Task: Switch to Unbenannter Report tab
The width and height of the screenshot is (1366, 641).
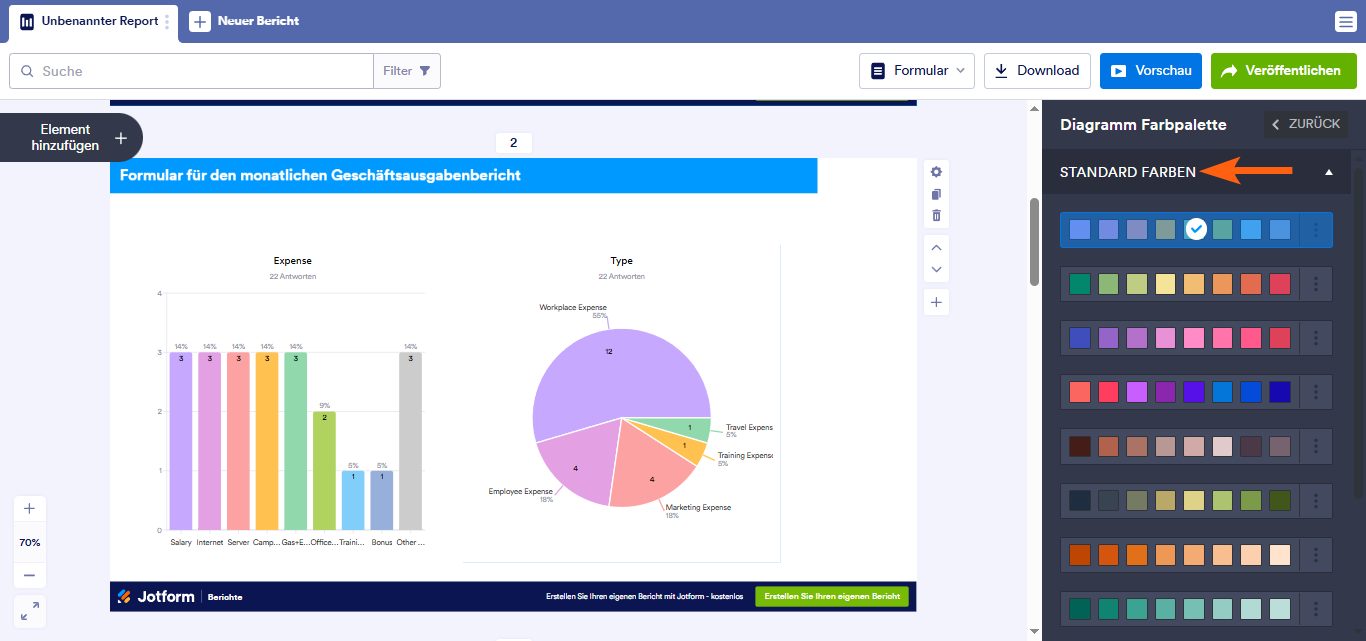Action: tap(91, 21)
